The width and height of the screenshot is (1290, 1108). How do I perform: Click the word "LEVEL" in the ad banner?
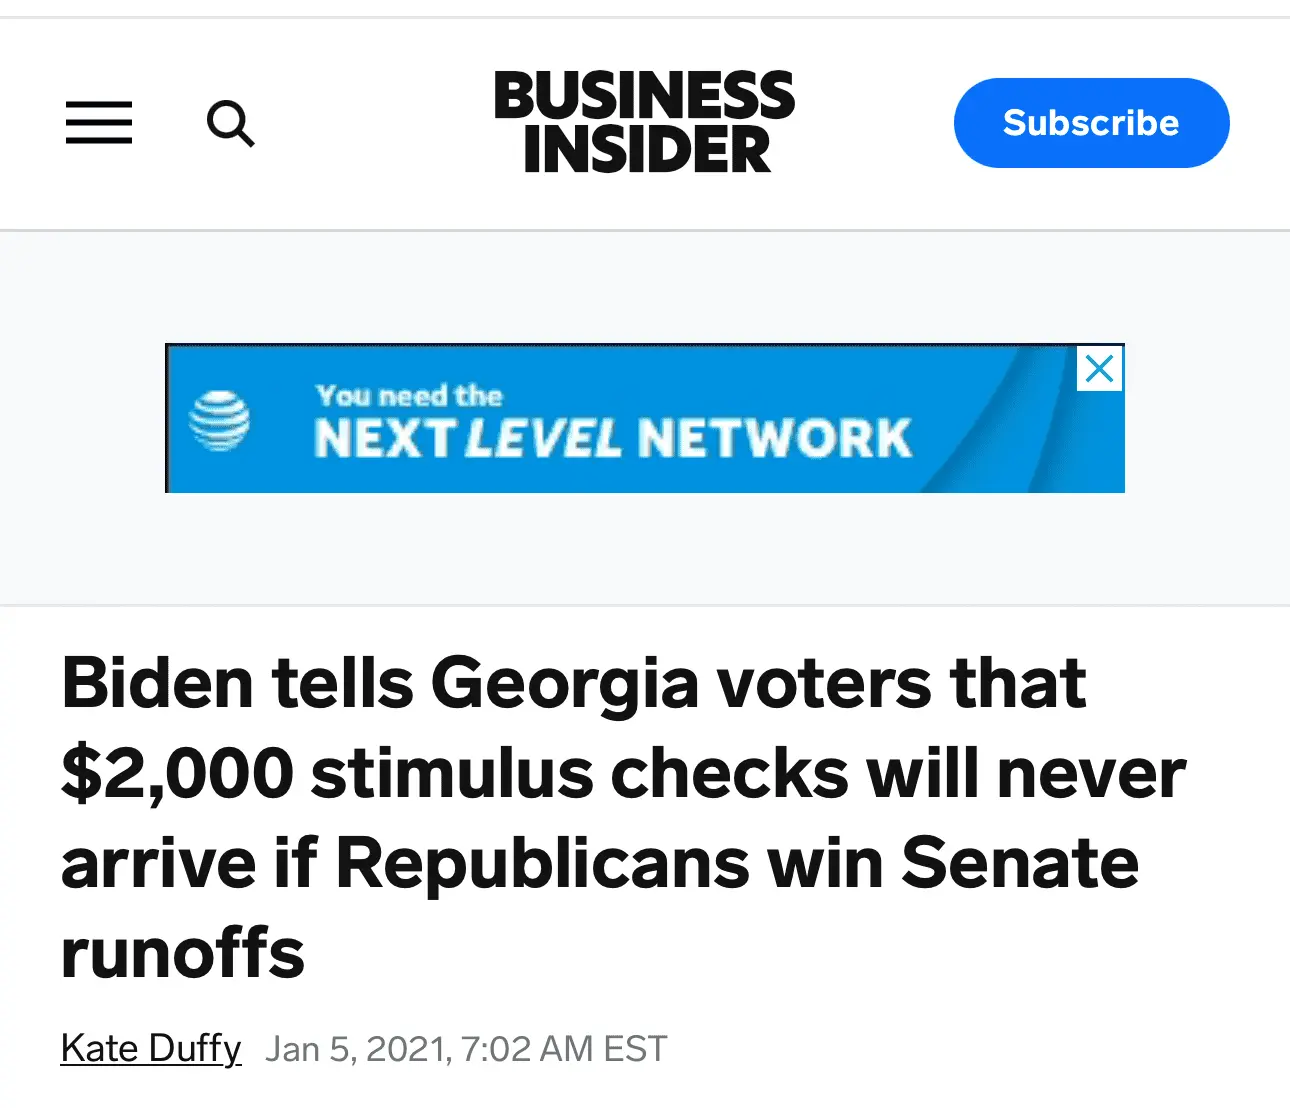click(x=543, y=438)
